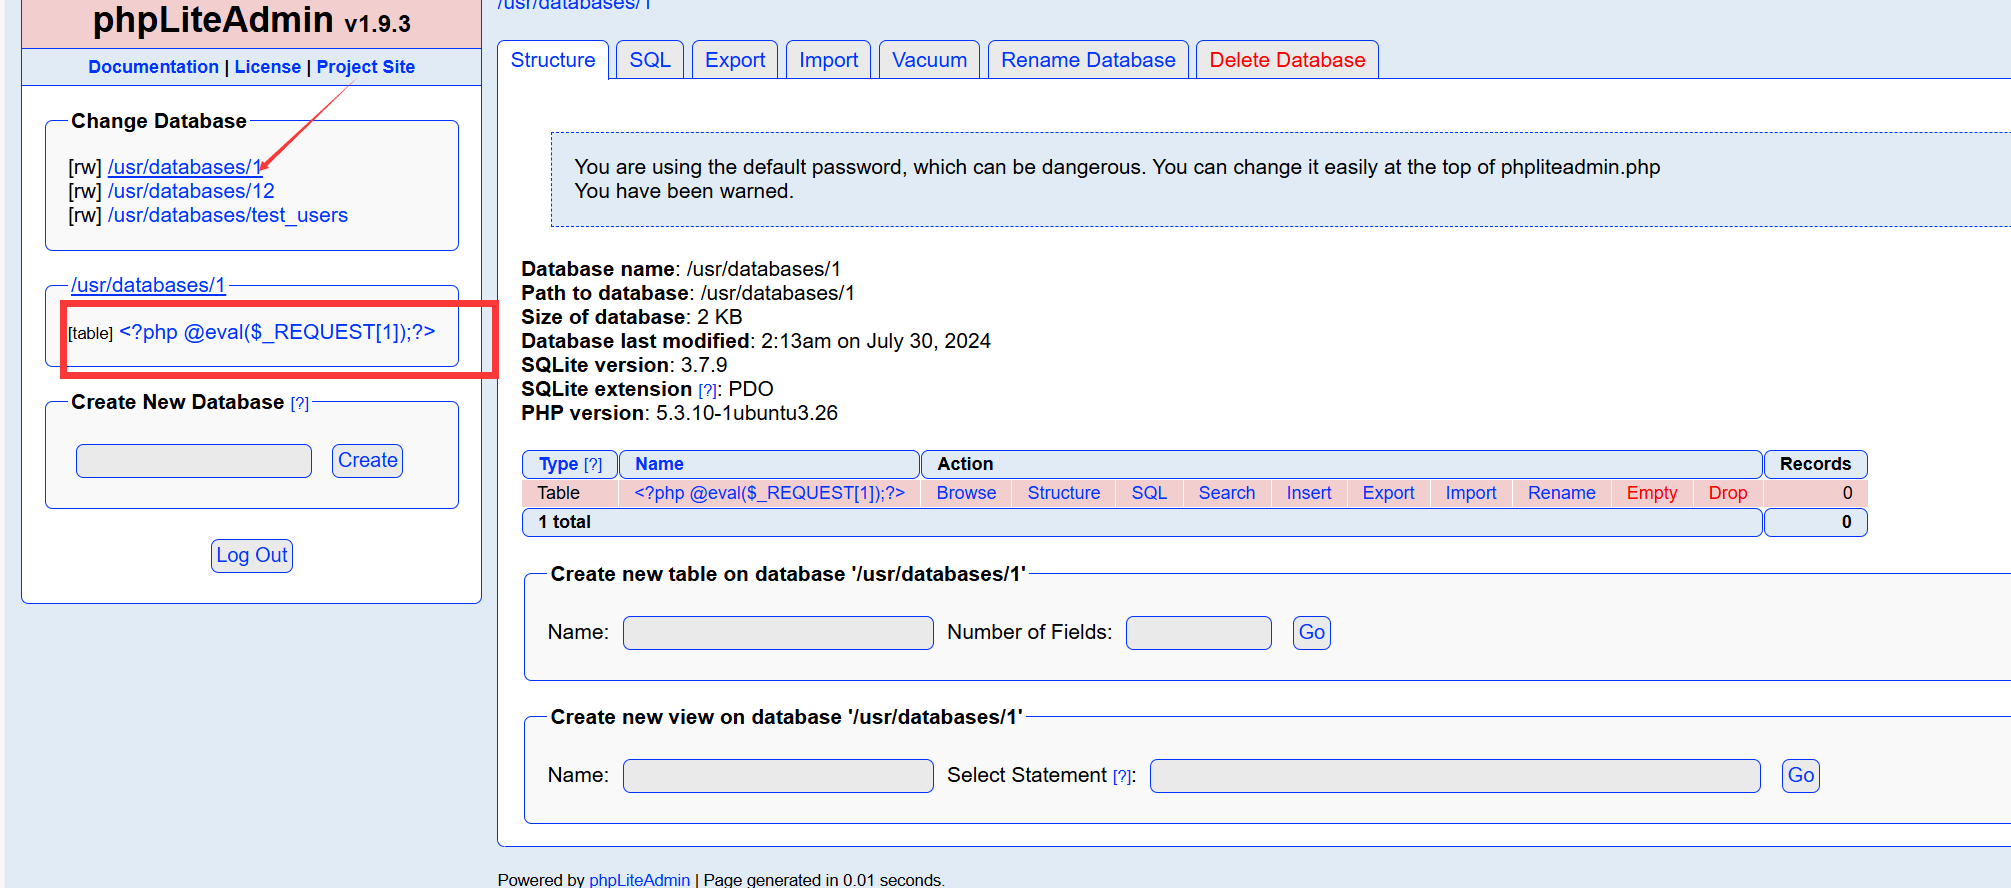Screen dimensions: 2011x888
Task: Focus the Number of Fields input
Action: (x=1199, y=633)
